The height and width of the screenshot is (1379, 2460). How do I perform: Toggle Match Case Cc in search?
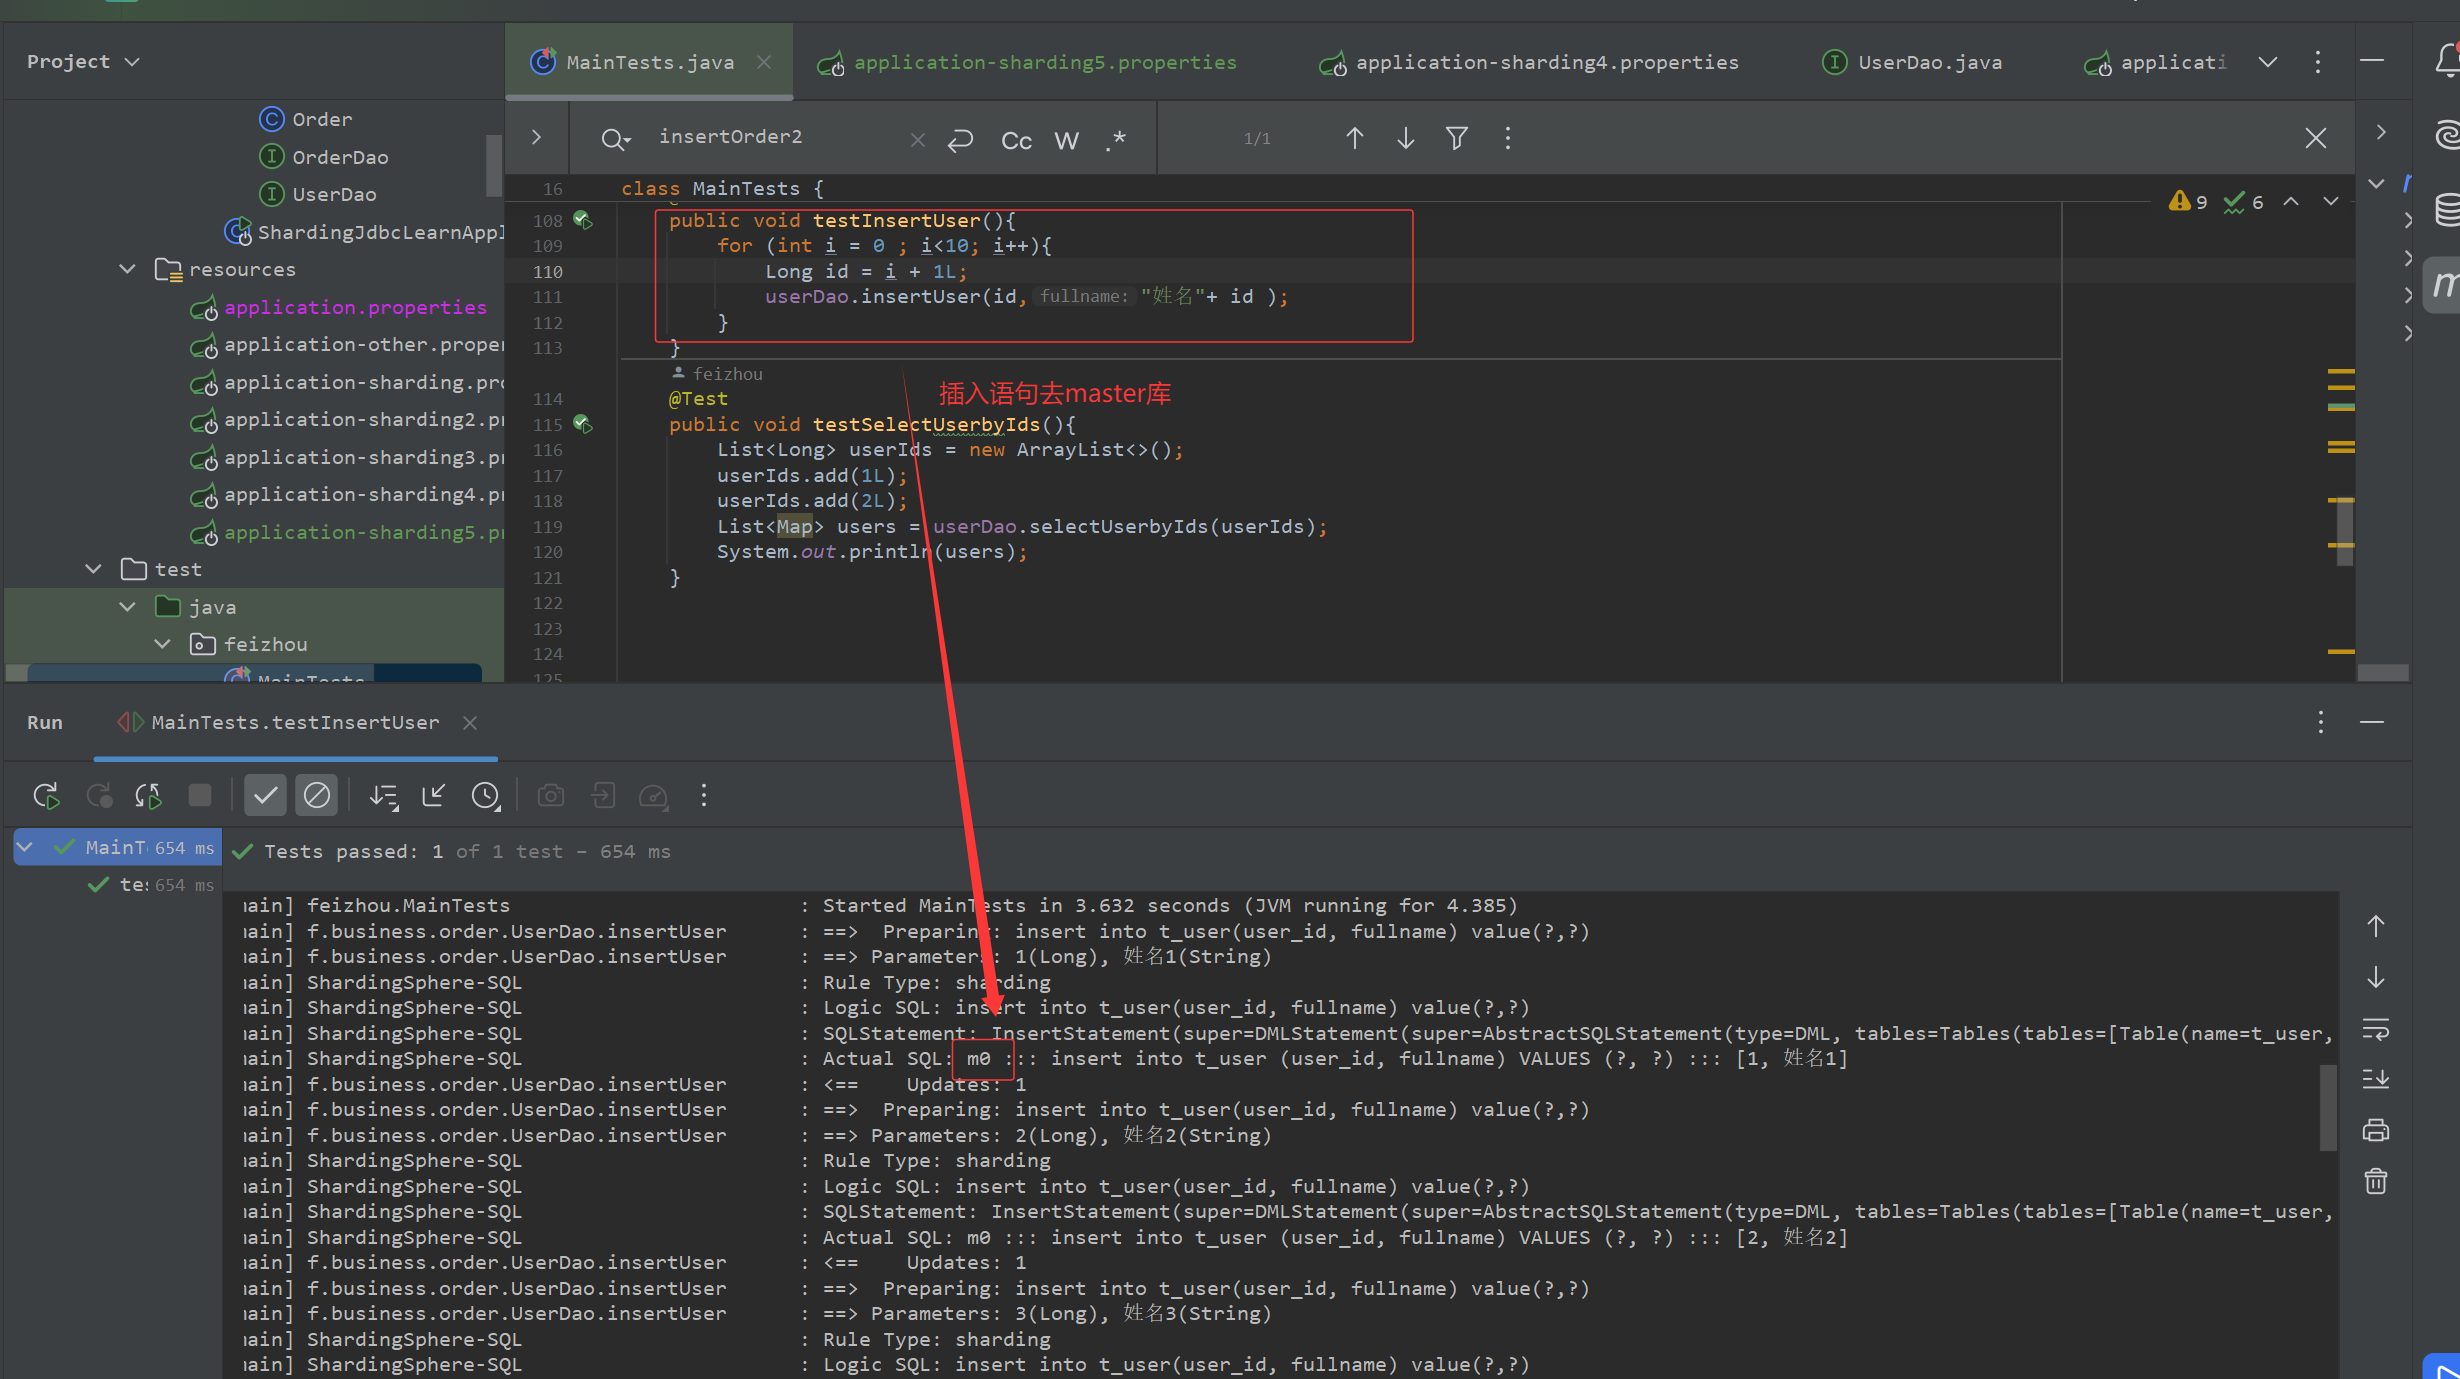click(1016, 140)
